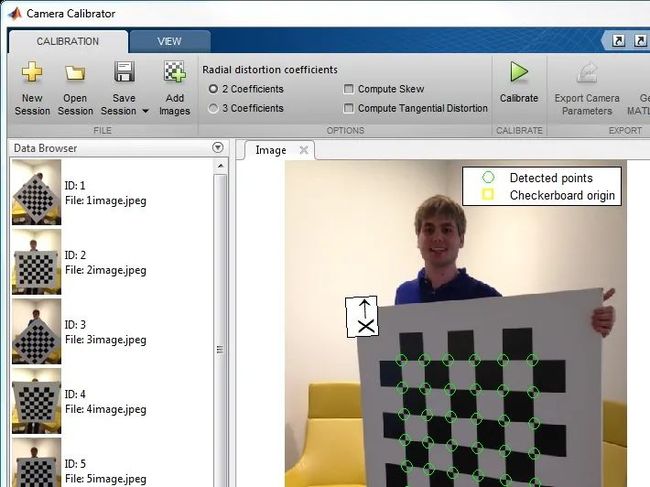Viewport: 650px width, 487px height.
Task: Click the New Session icon
Action: (32, 73)
